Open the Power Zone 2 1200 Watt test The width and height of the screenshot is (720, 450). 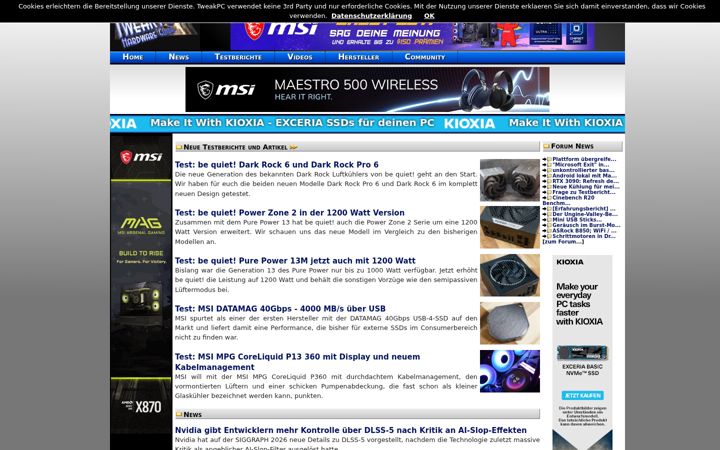[289, 213]
